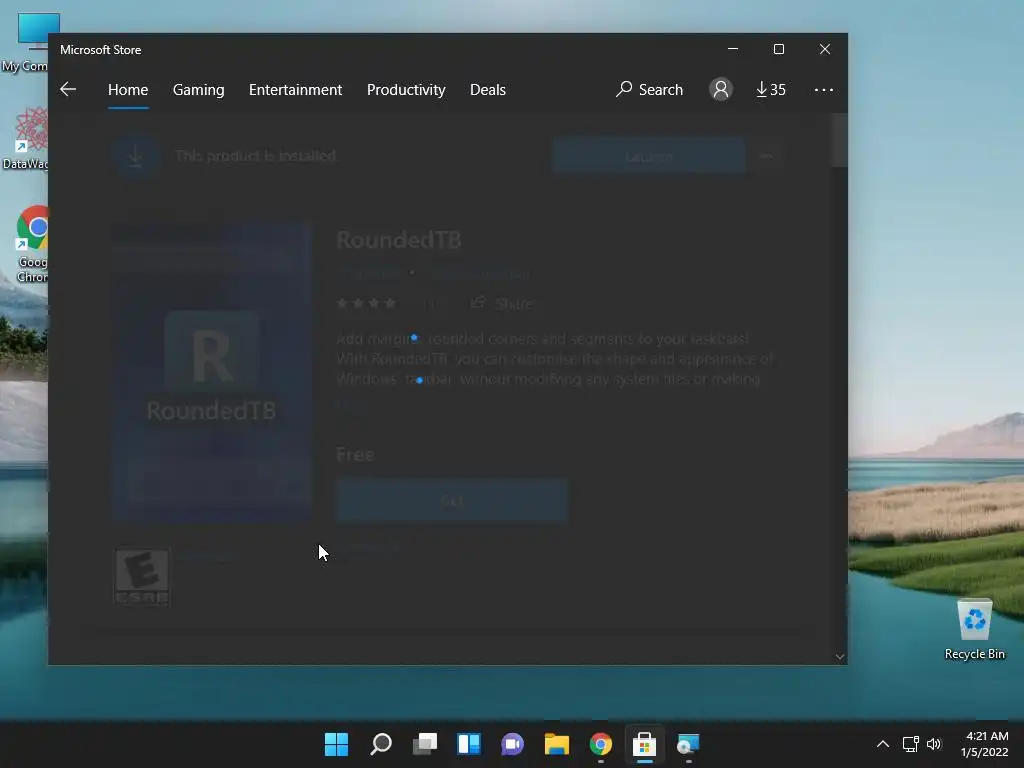Open the Windows Start menu
Viewport: 1024px width, 768px height.
click(336, 744)
